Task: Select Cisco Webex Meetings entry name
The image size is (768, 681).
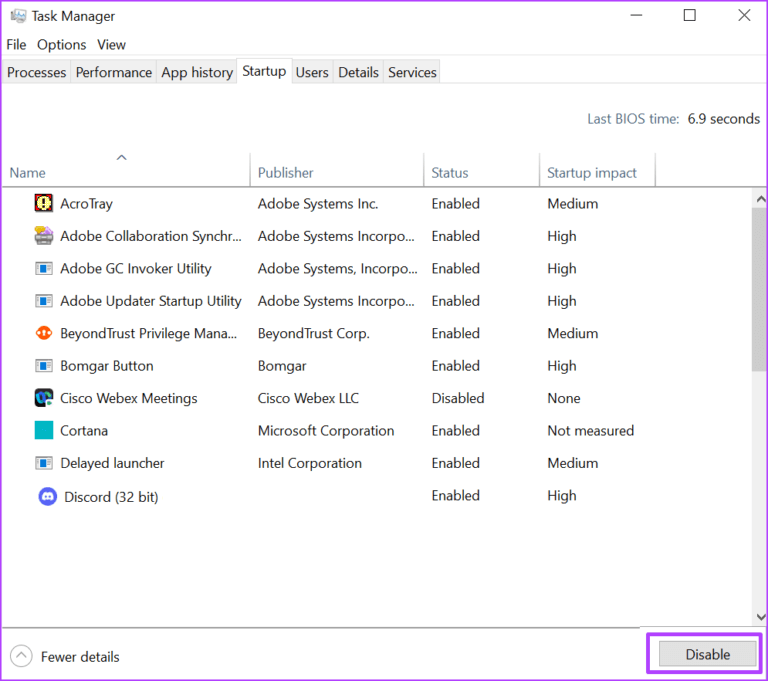Action: 129,398
